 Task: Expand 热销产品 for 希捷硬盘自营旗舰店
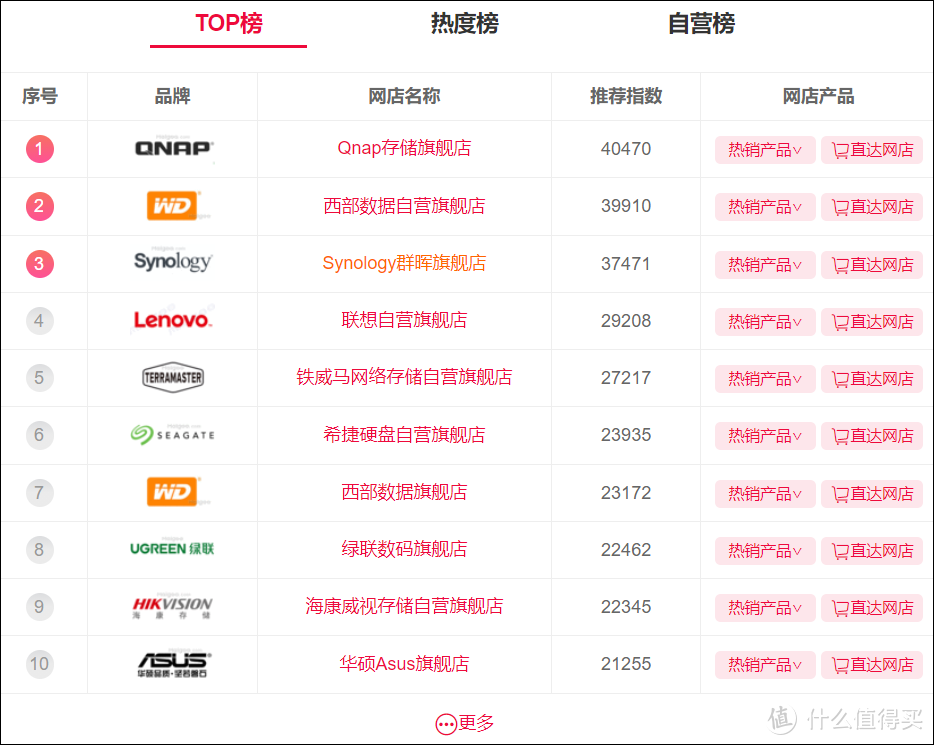click(765, 436)
